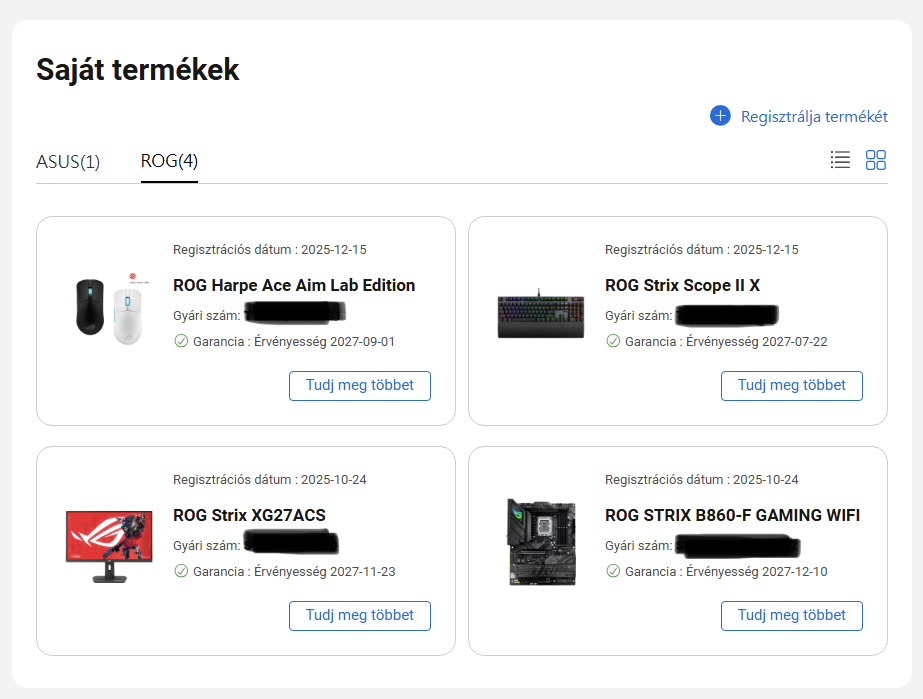Open the ASUS(1) products tab
Screen dimensions: 923x699
(68, 161)
